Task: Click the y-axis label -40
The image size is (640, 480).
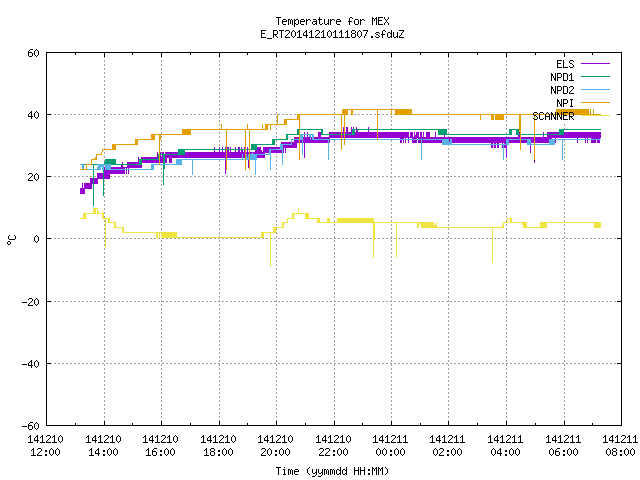Action: 31,364
